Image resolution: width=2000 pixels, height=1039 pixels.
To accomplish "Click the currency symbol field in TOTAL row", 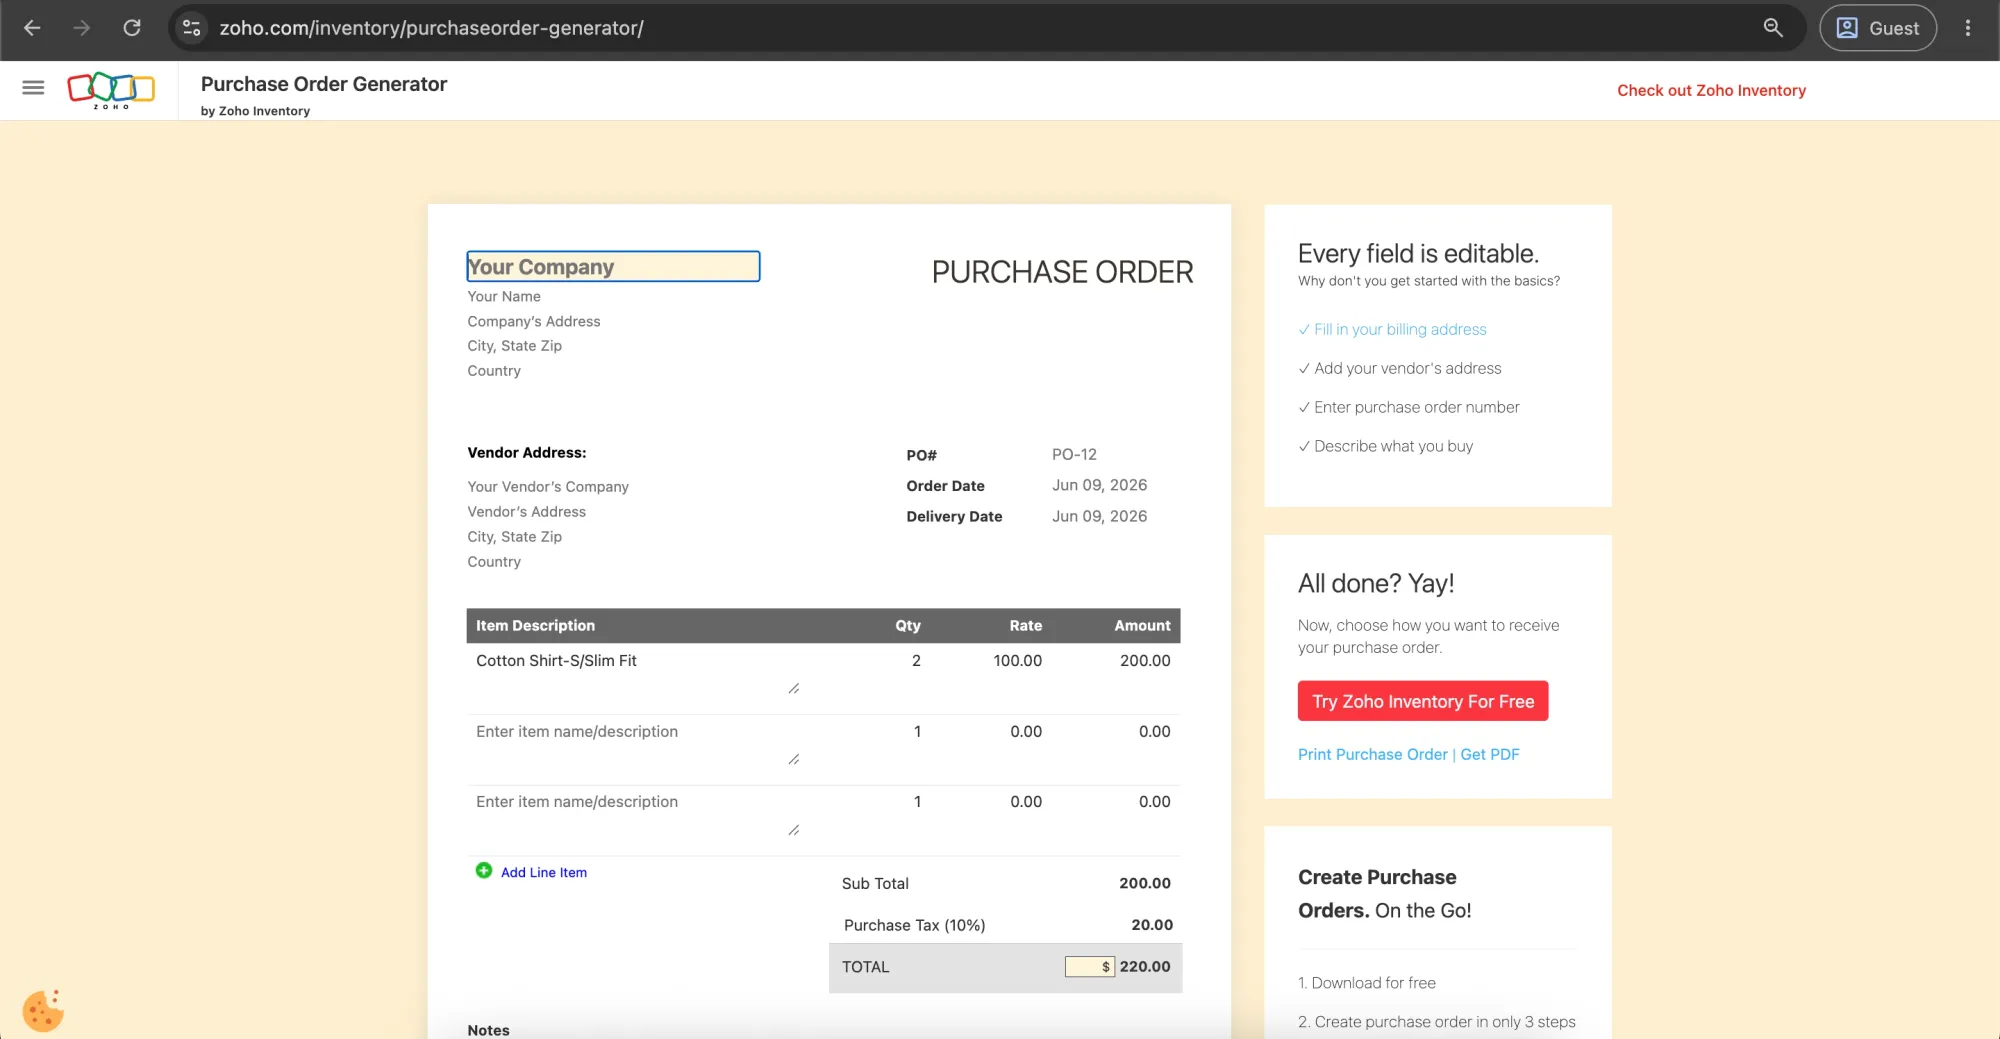I will [1090, 966].
